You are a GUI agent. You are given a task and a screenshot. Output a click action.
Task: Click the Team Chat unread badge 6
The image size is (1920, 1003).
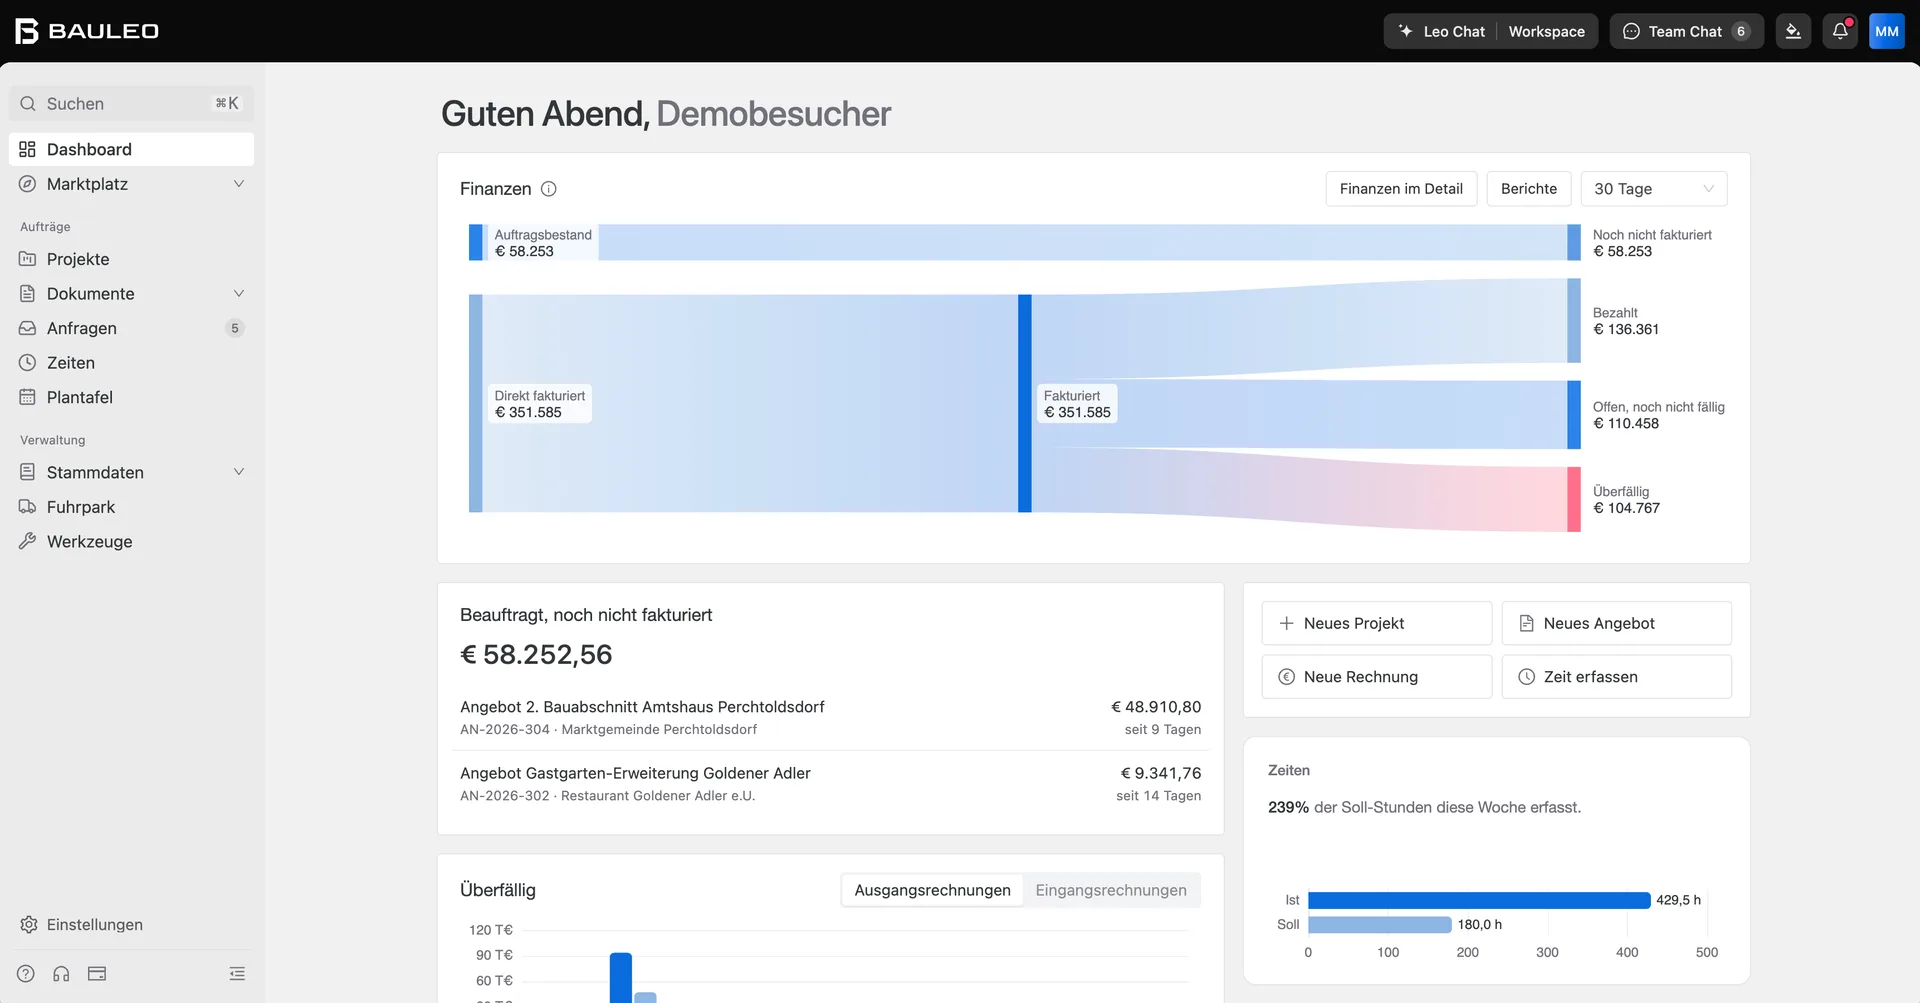(x=1741, y=31)
